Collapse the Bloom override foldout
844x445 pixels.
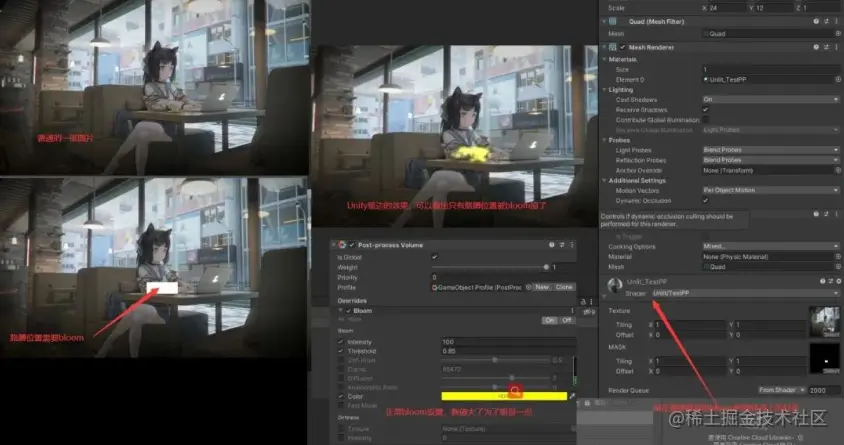pos(340,311)
